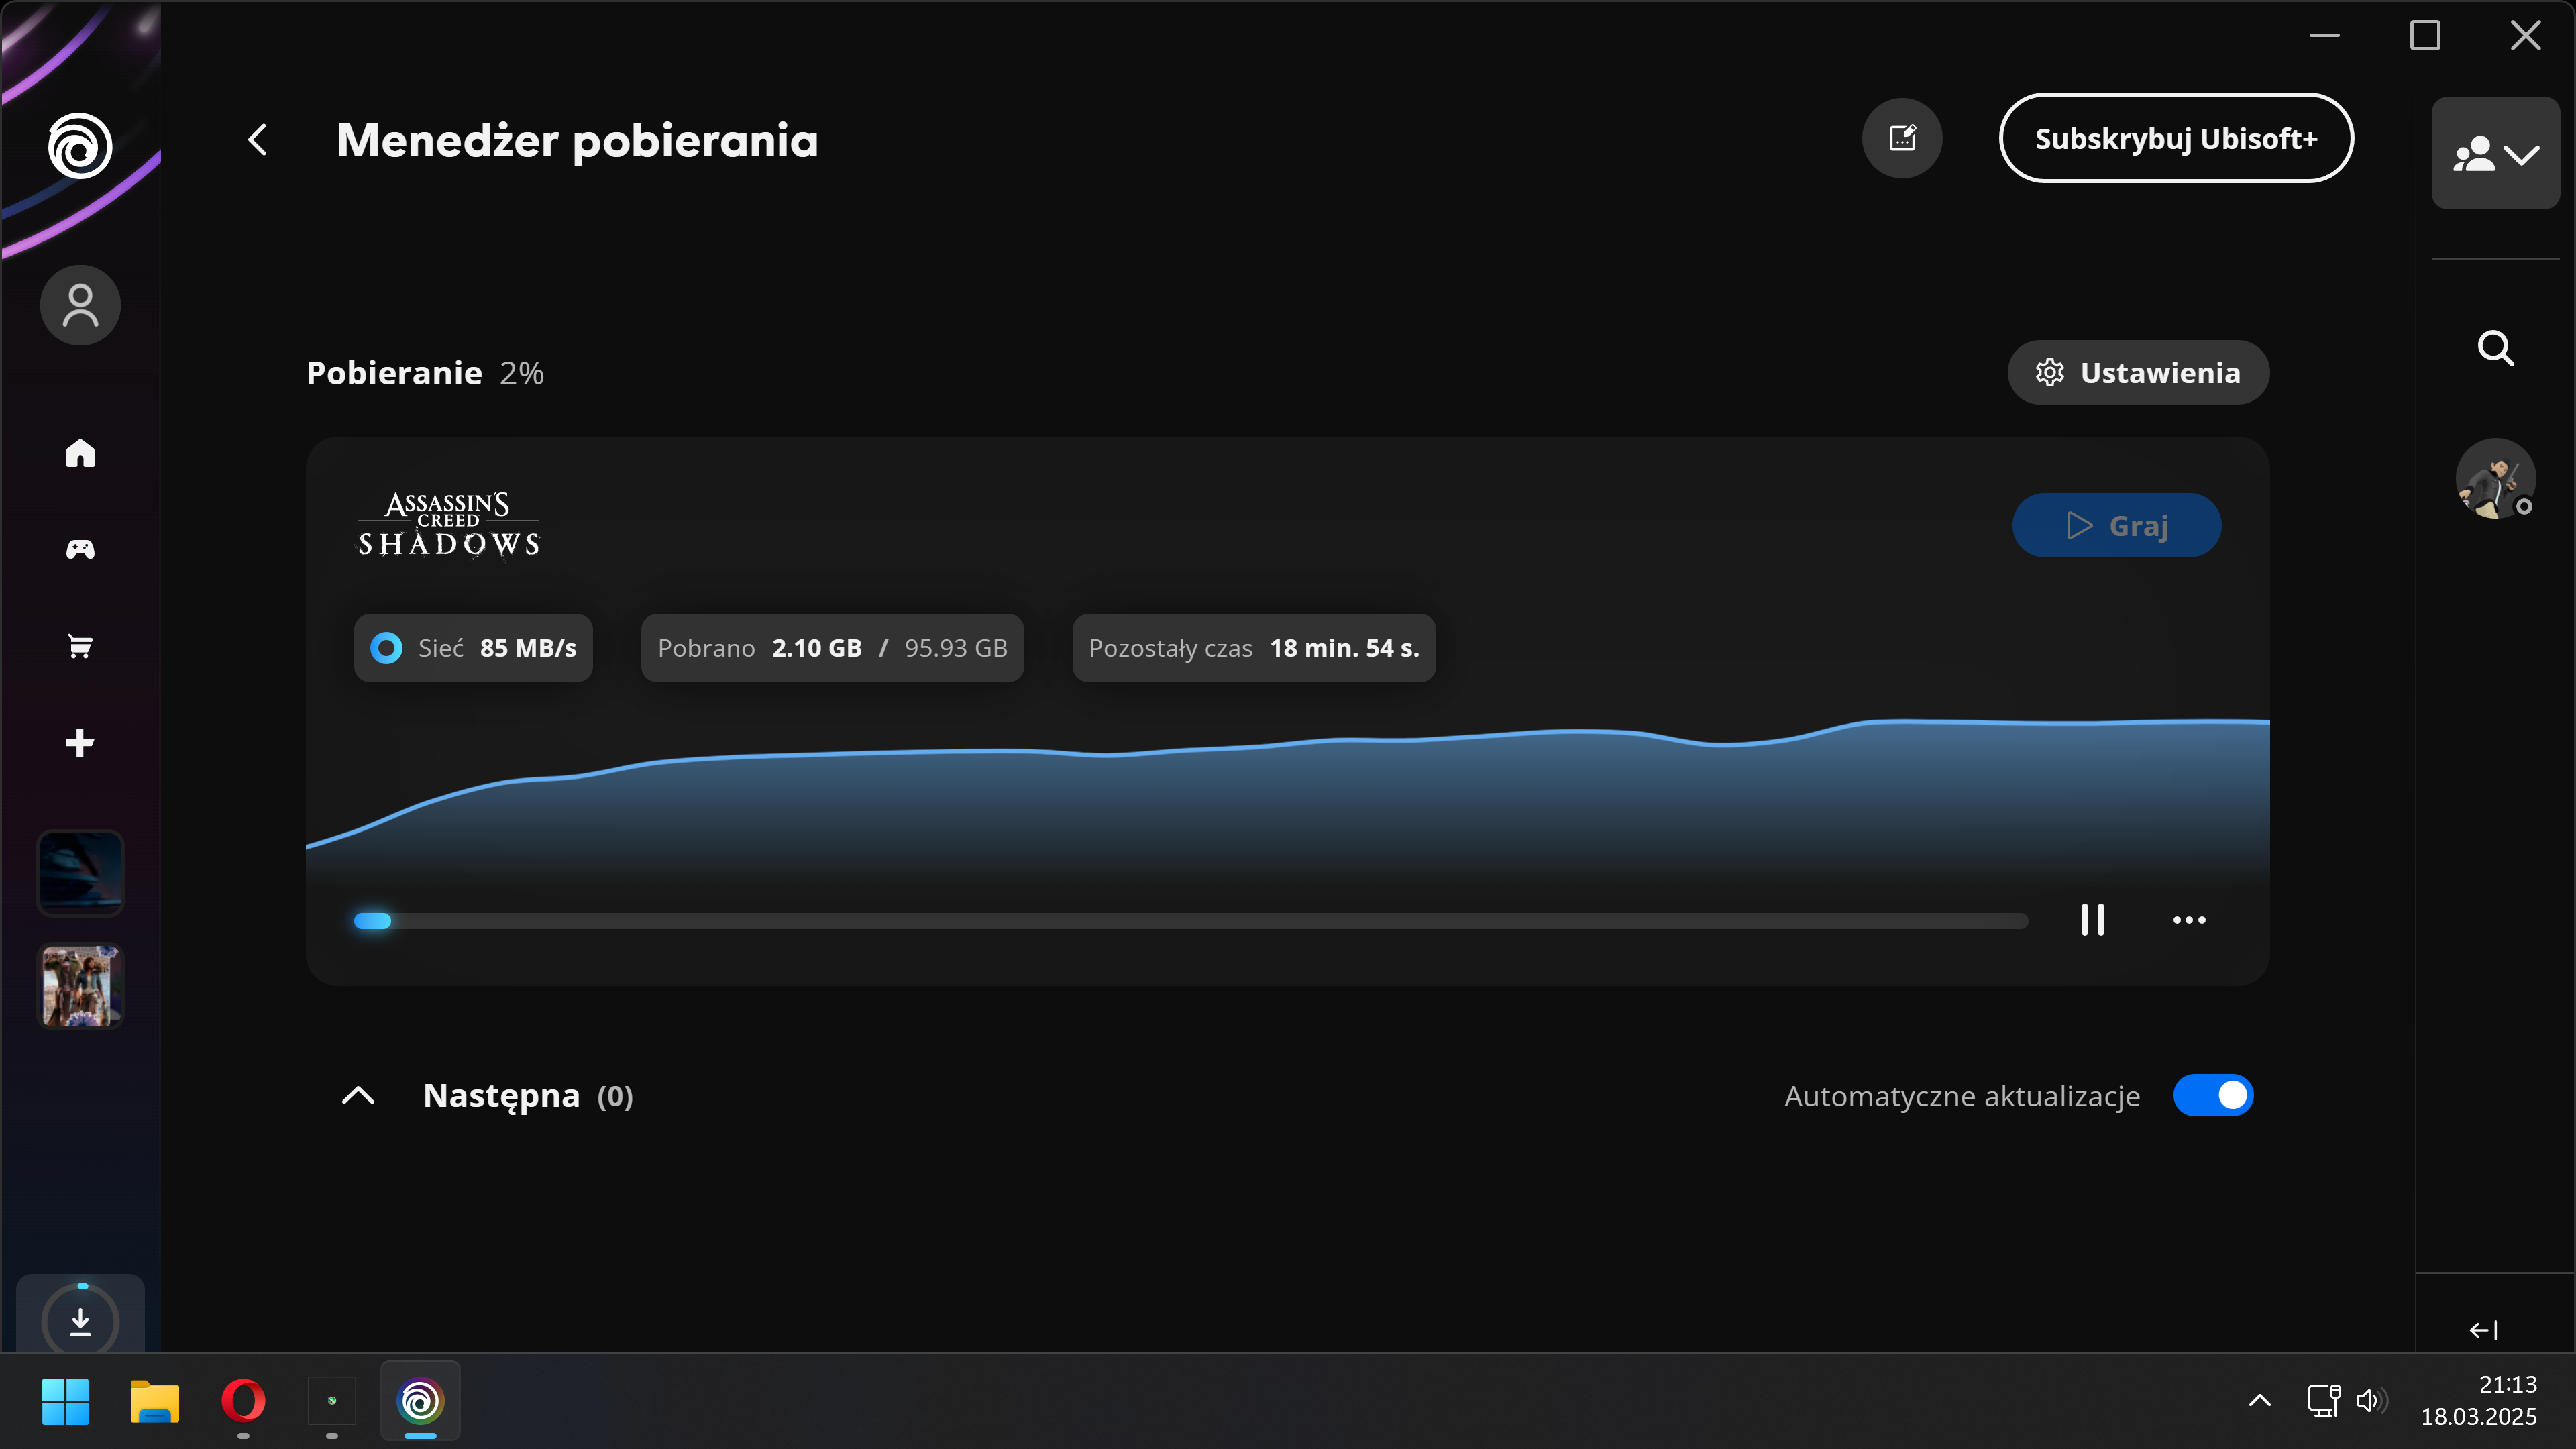This screenshot has height=1449, width=2576.
Task: Toggle Automatyczne aktualizacje switch
Action: 2213,1095
